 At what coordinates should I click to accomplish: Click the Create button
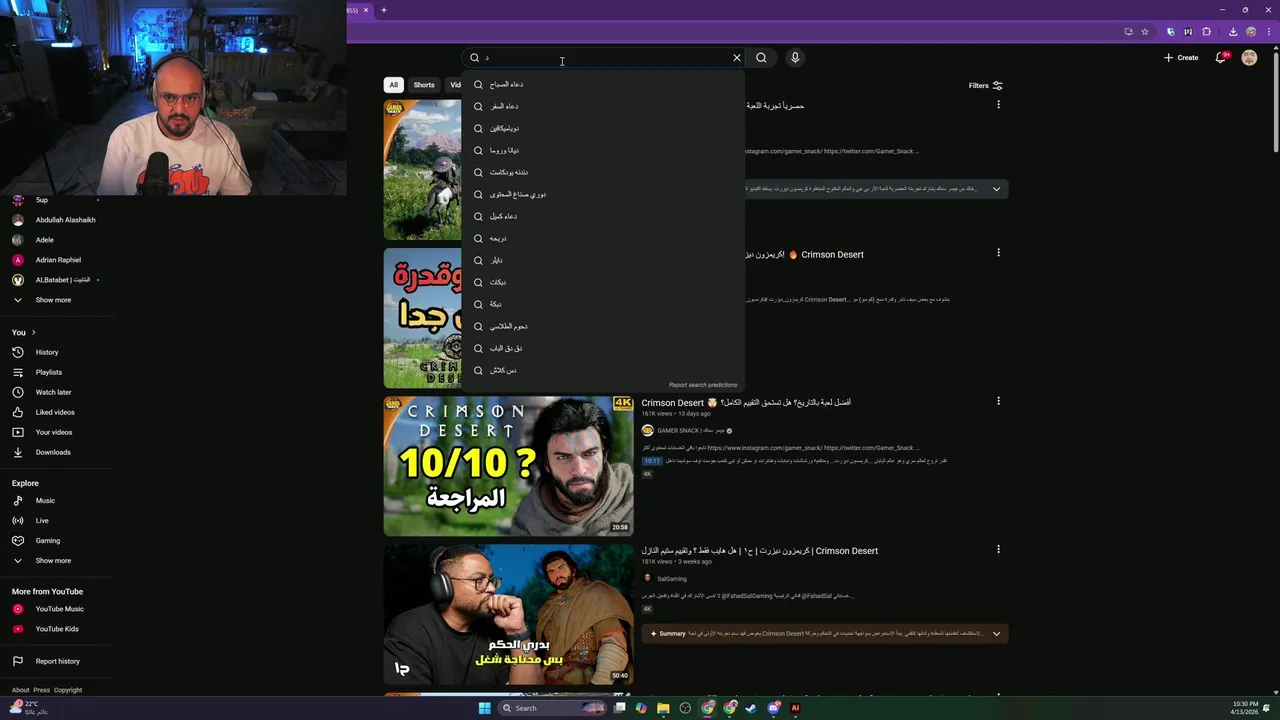(x=1181, y=58)
